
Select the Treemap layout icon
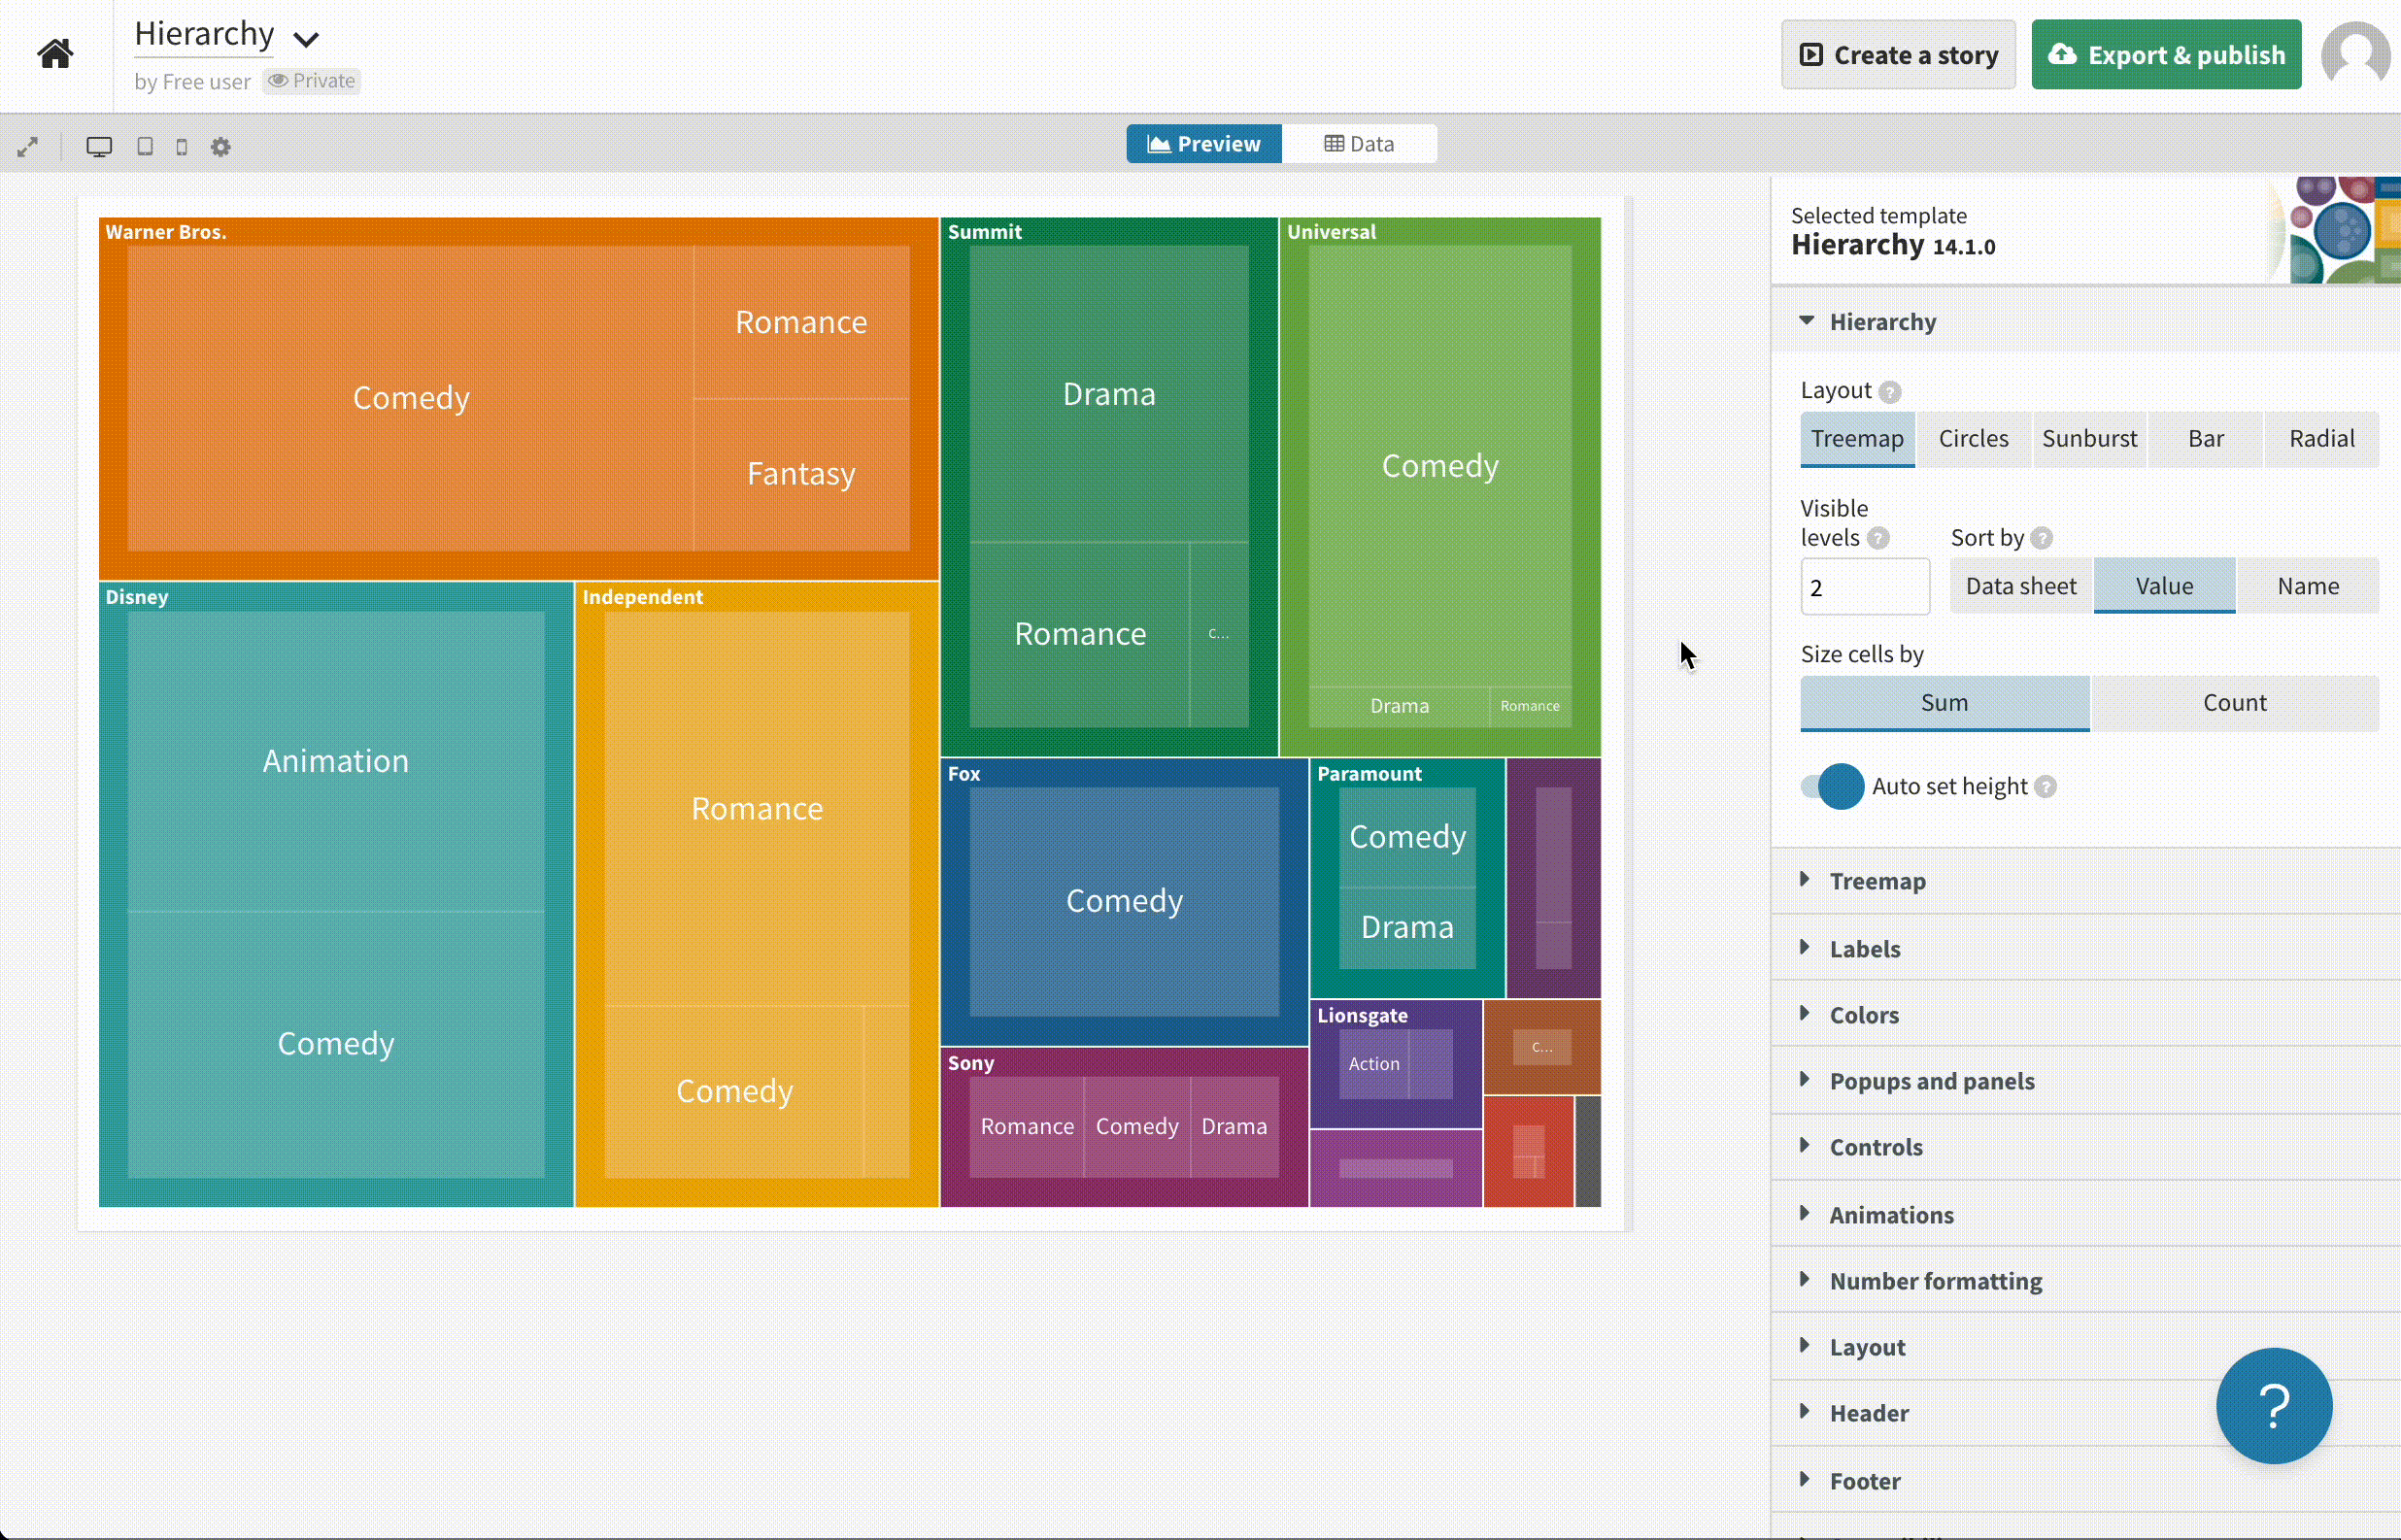(1857, 438)
